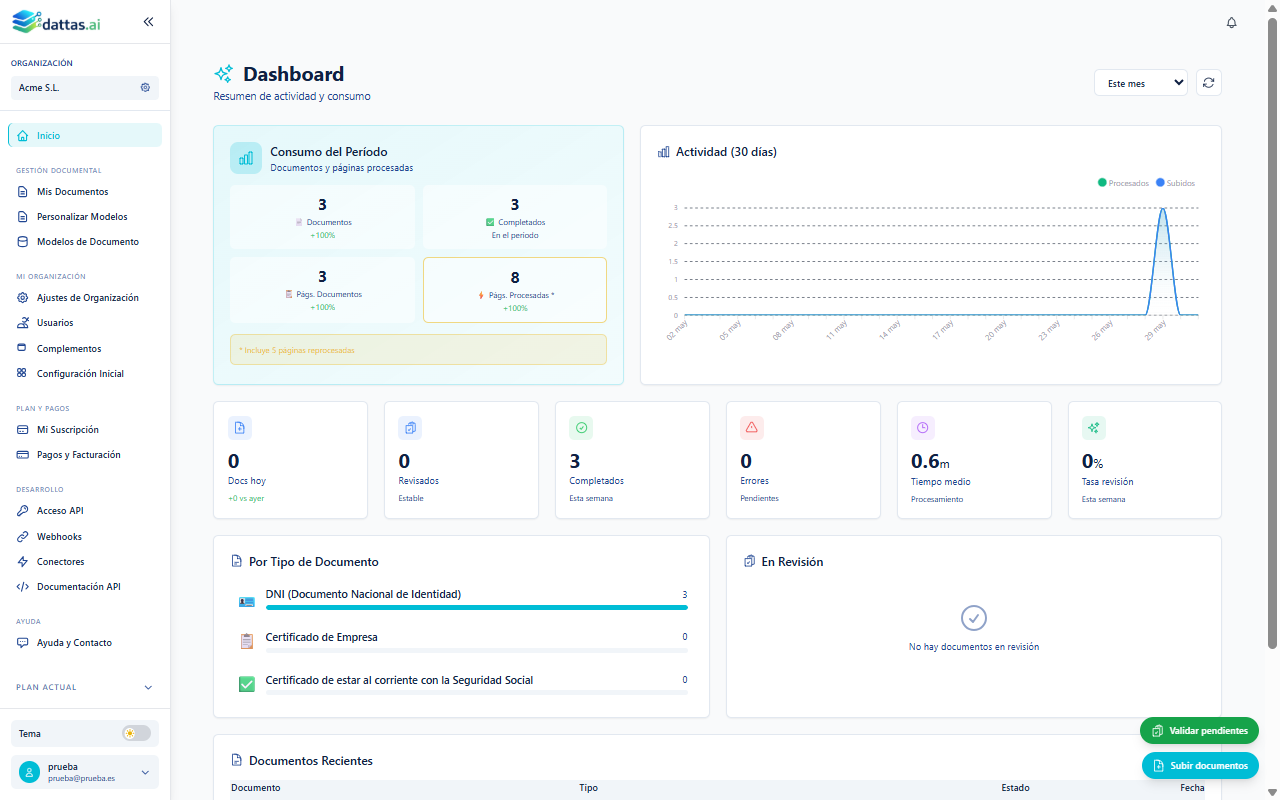The image size is (1280, 800).
Task: Click the refresh icon beside Este mes
Action: pos(1209,83)
